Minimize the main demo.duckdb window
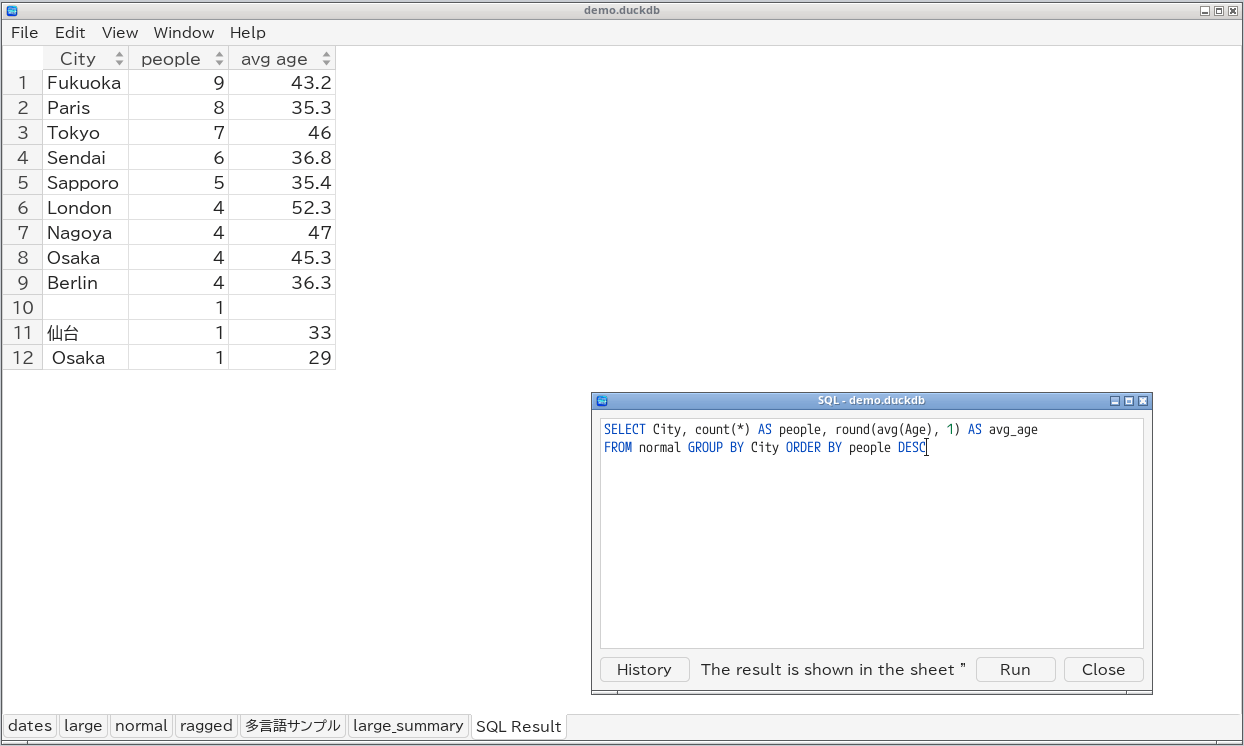This screenshot has width=1244, height=746. click(1205, 10)
